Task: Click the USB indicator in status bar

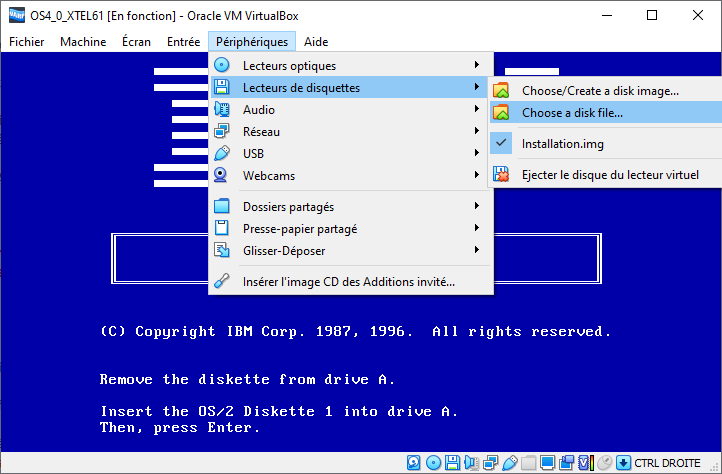Action: [509, 462]
